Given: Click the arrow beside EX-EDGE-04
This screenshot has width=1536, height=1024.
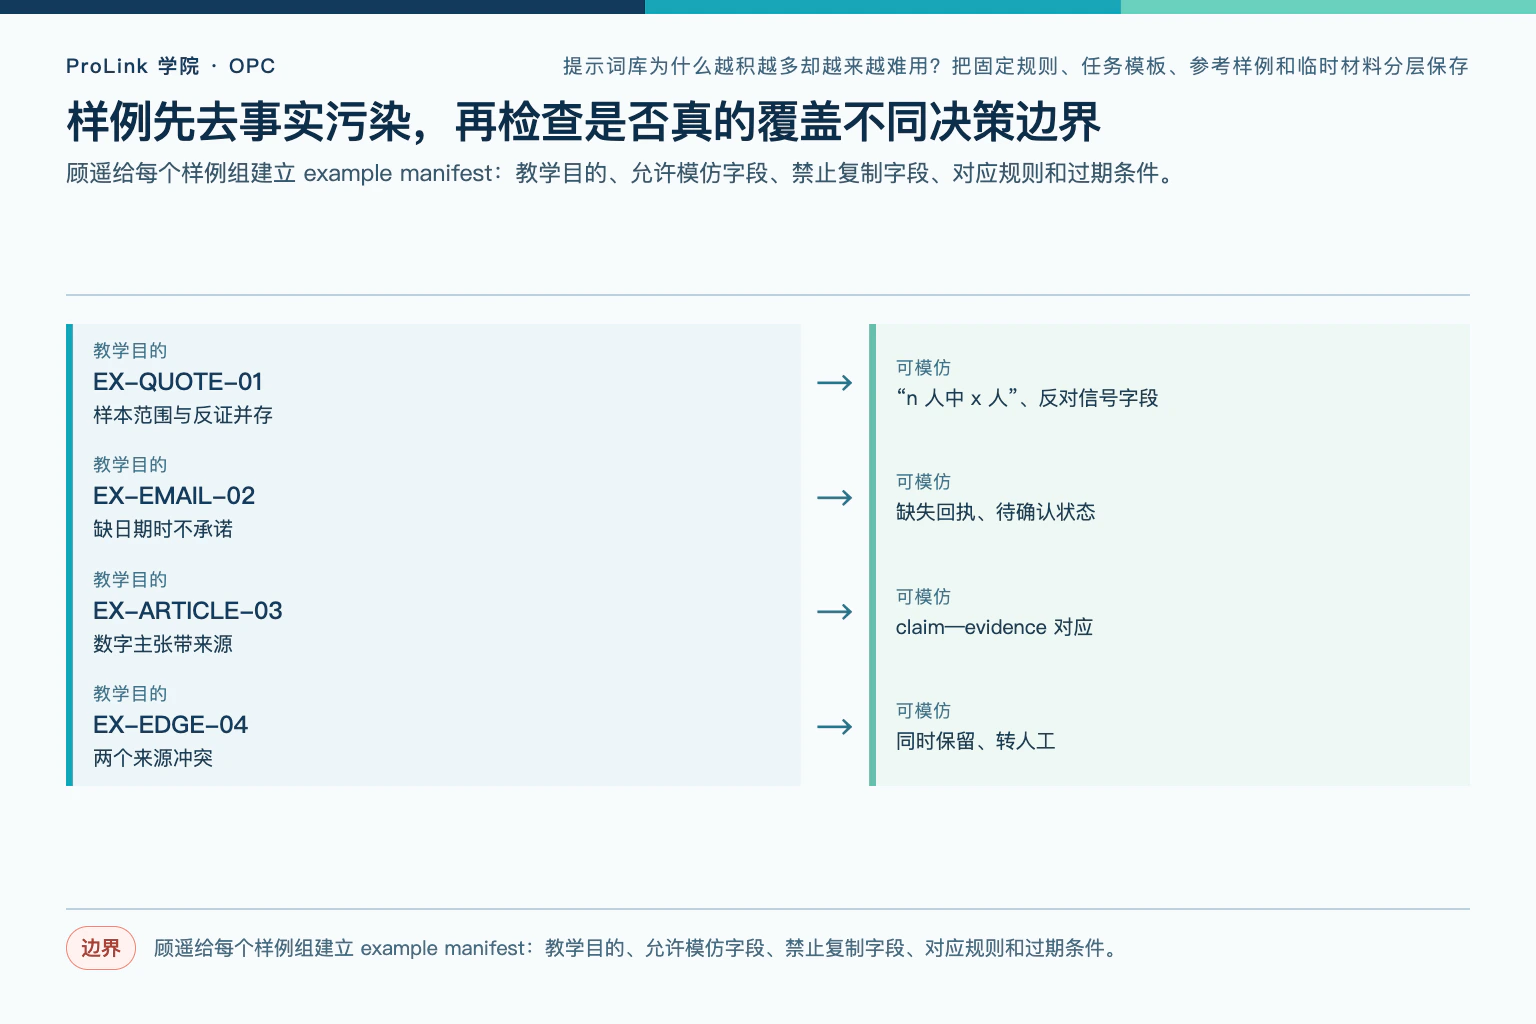Looking at the screenshot, I should pos(835,726).
